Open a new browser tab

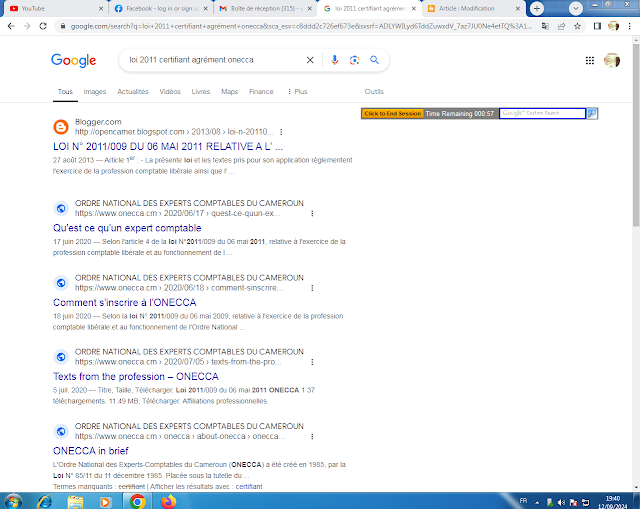click(x=537, y=8)
